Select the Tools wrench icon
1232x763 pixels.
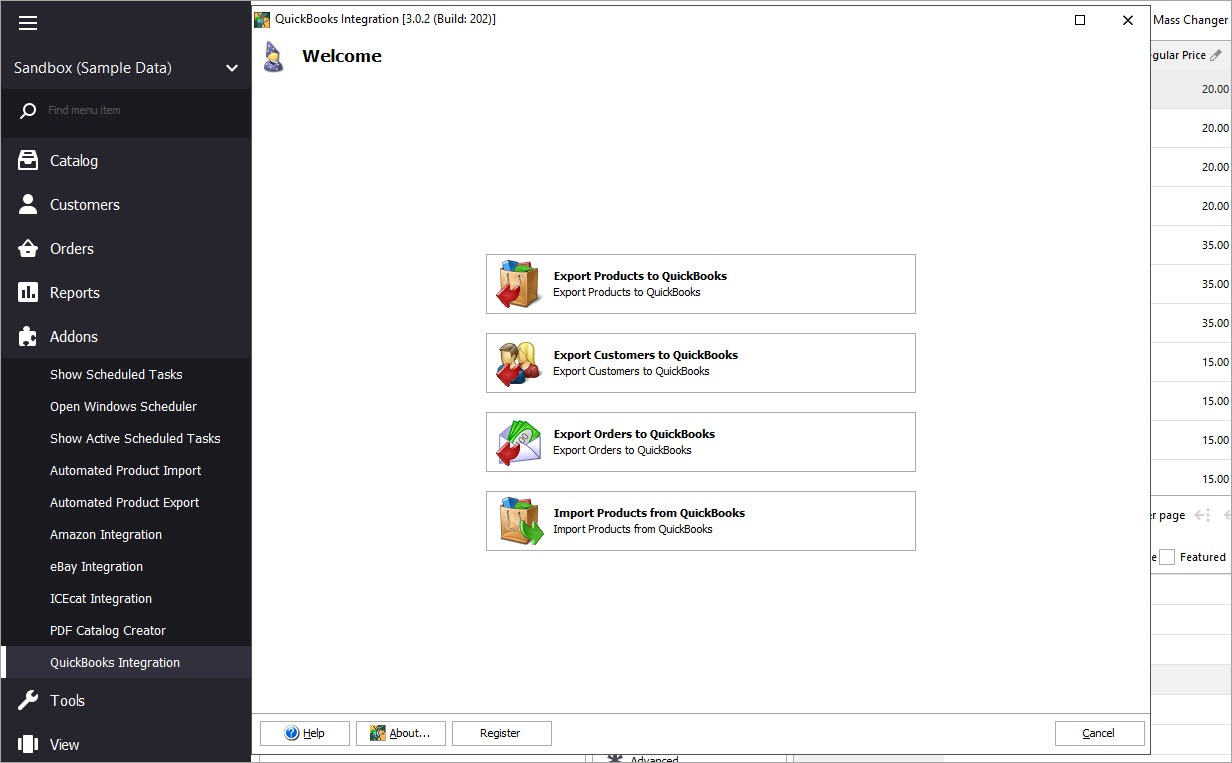pos(27,700)
